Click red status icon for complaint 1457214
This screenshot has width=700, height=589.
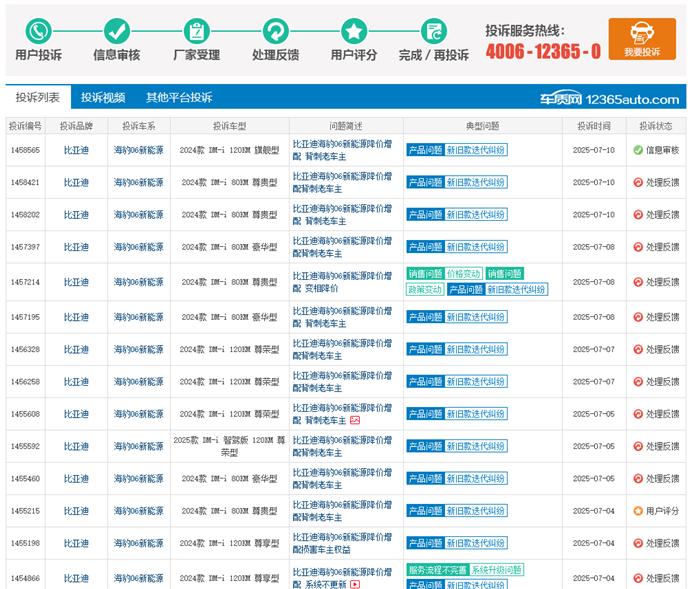(638, 282)
